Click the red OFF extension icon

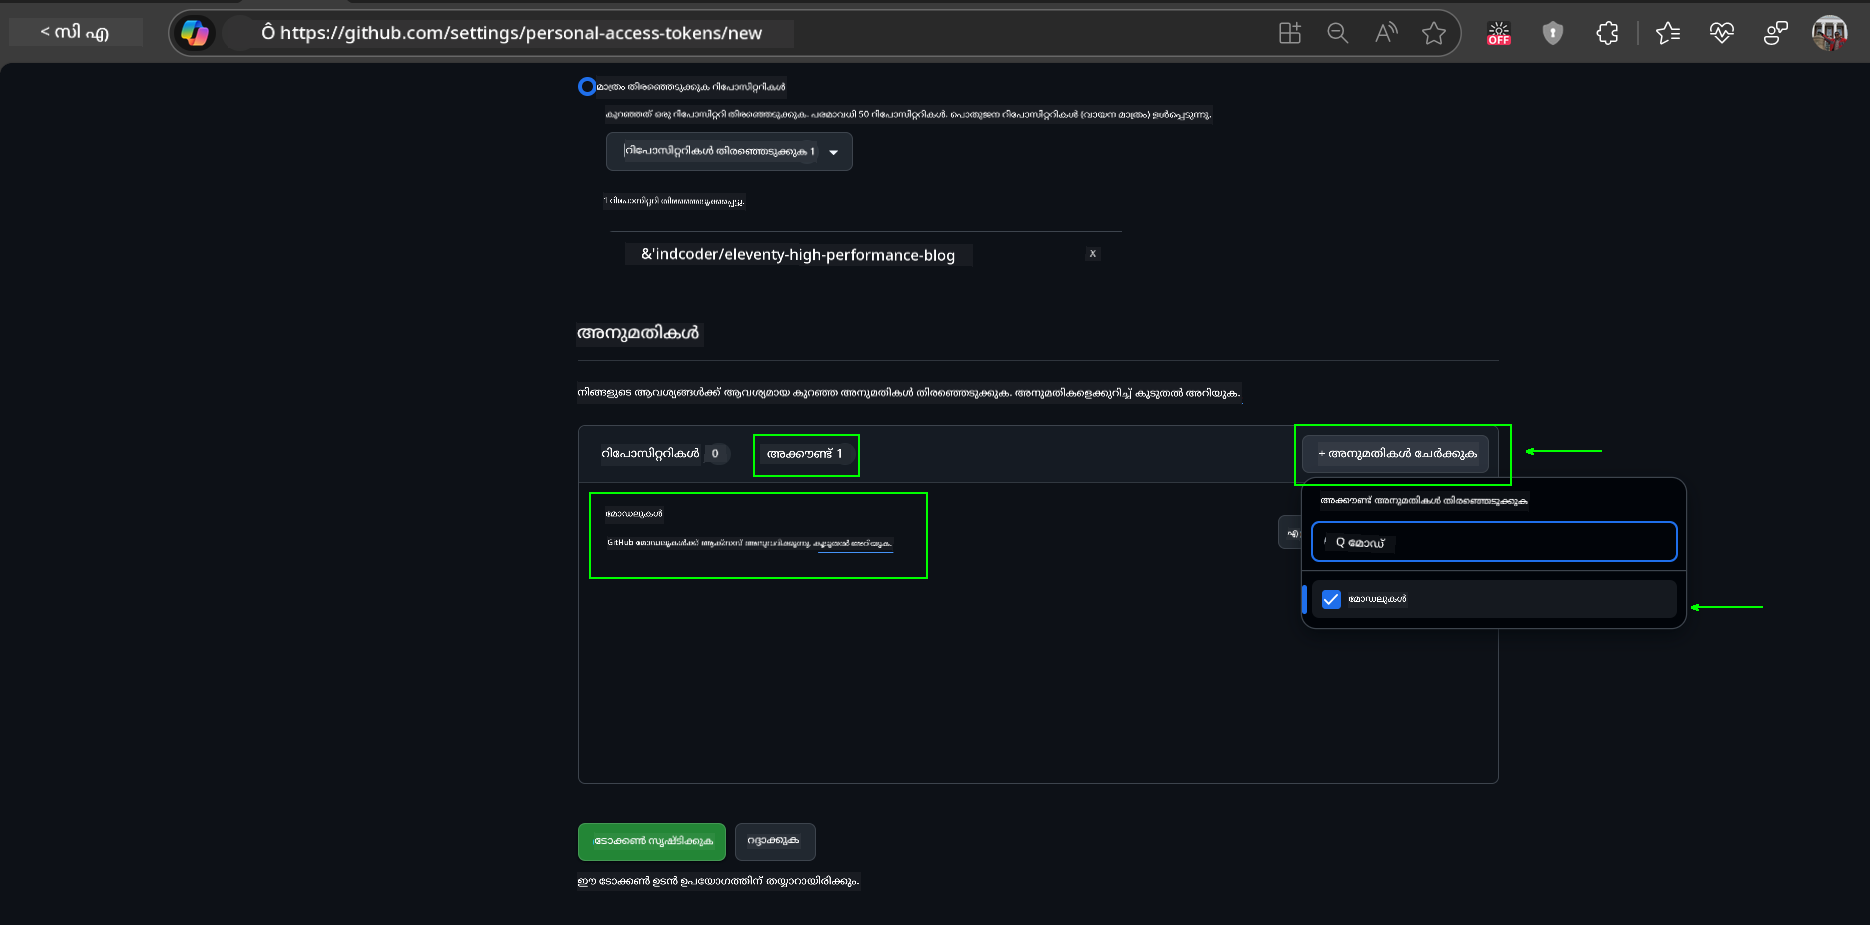1498,33
